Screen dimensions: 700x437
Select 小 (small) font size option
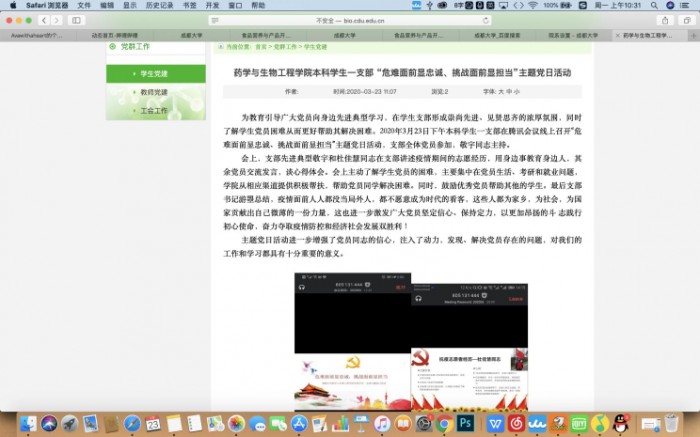518,91
